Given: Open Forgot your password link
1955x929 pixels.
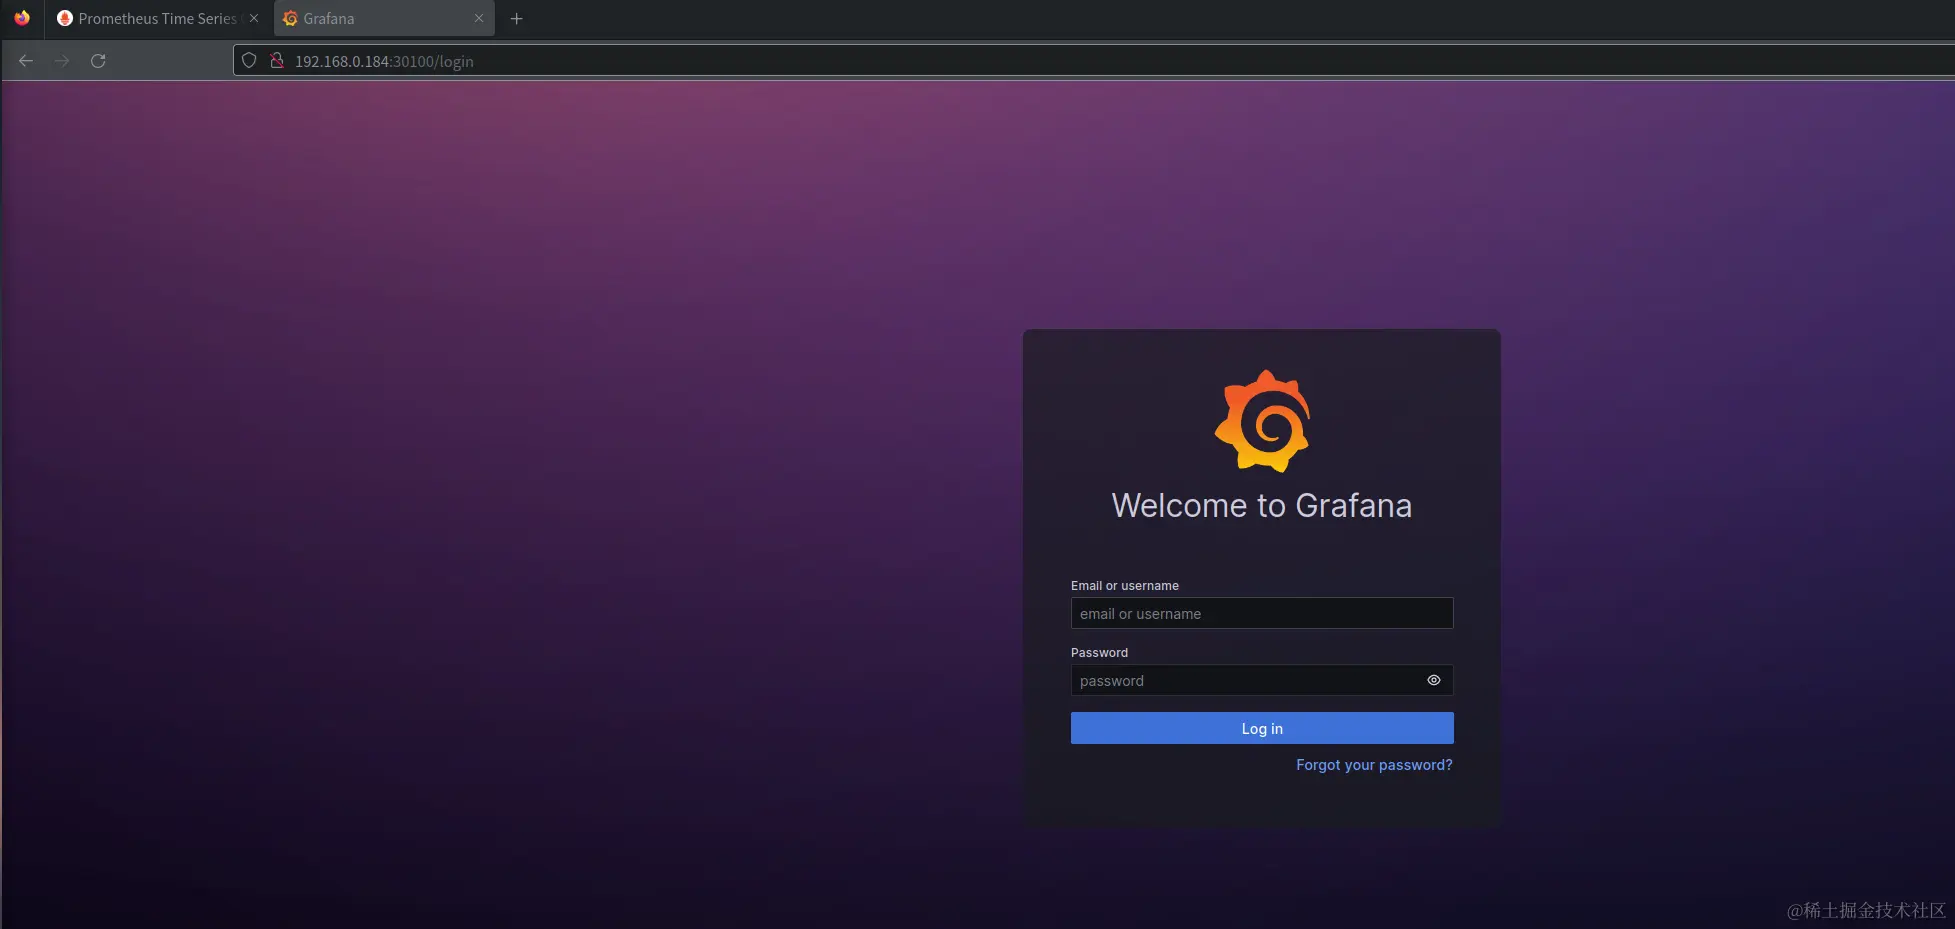Looking at the screenshot, I should [x=1374, y=765].
